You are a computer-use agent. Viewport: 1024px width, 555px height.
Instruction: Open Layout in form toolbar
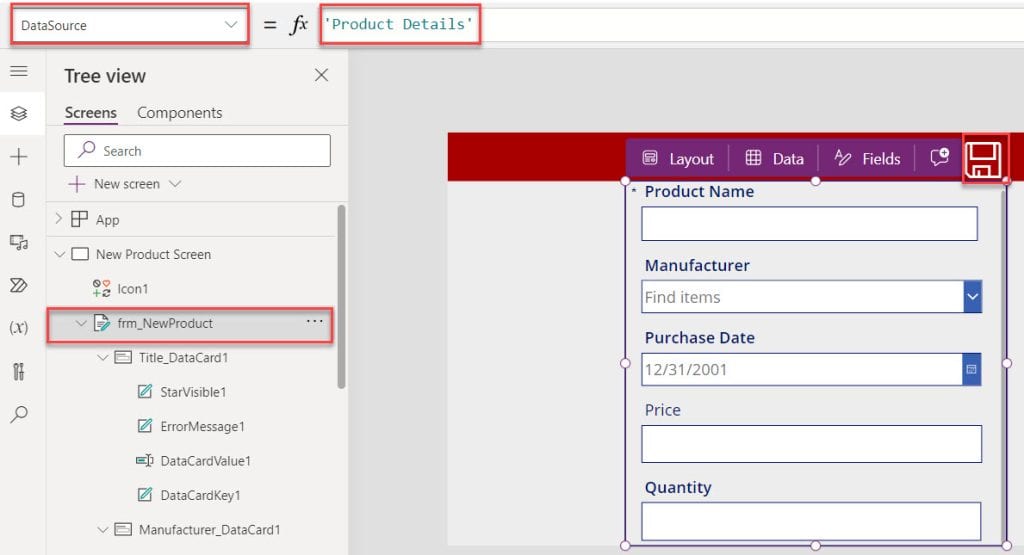[x=678, y=159]
